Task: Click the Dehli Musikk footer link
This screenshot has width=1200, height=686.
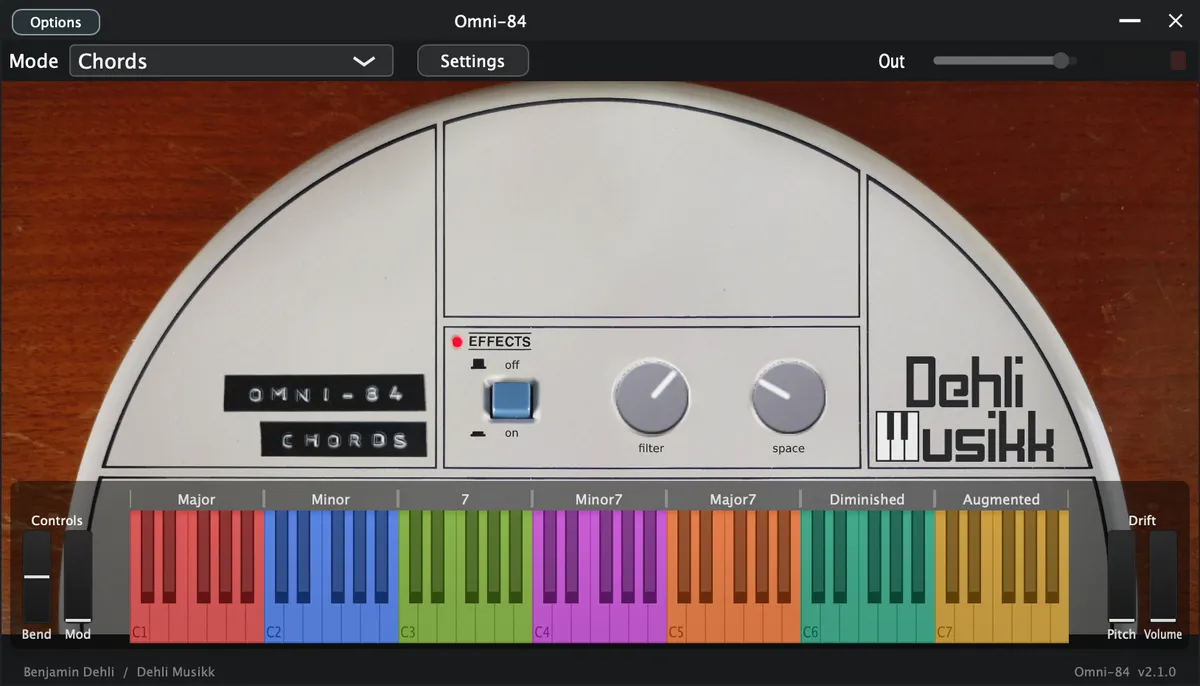Action: click(176, 672)
